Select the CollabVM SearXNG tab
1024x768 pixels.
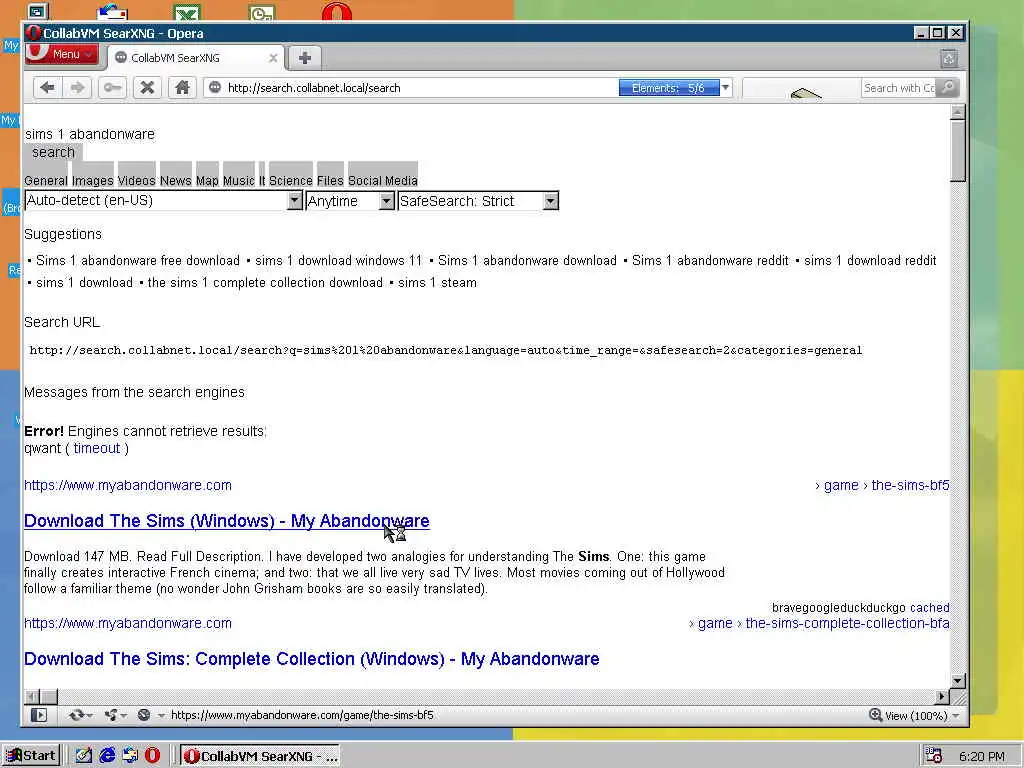(196, 58)
